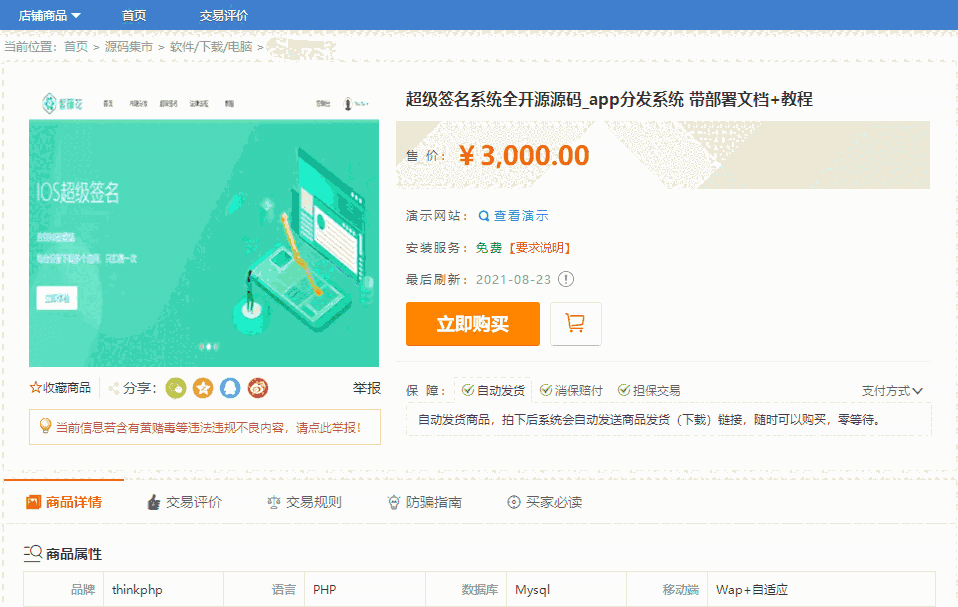Click 收藏商品 star to favorite product
The height and width of the screenshot is (607, 958).
point(60,388)
